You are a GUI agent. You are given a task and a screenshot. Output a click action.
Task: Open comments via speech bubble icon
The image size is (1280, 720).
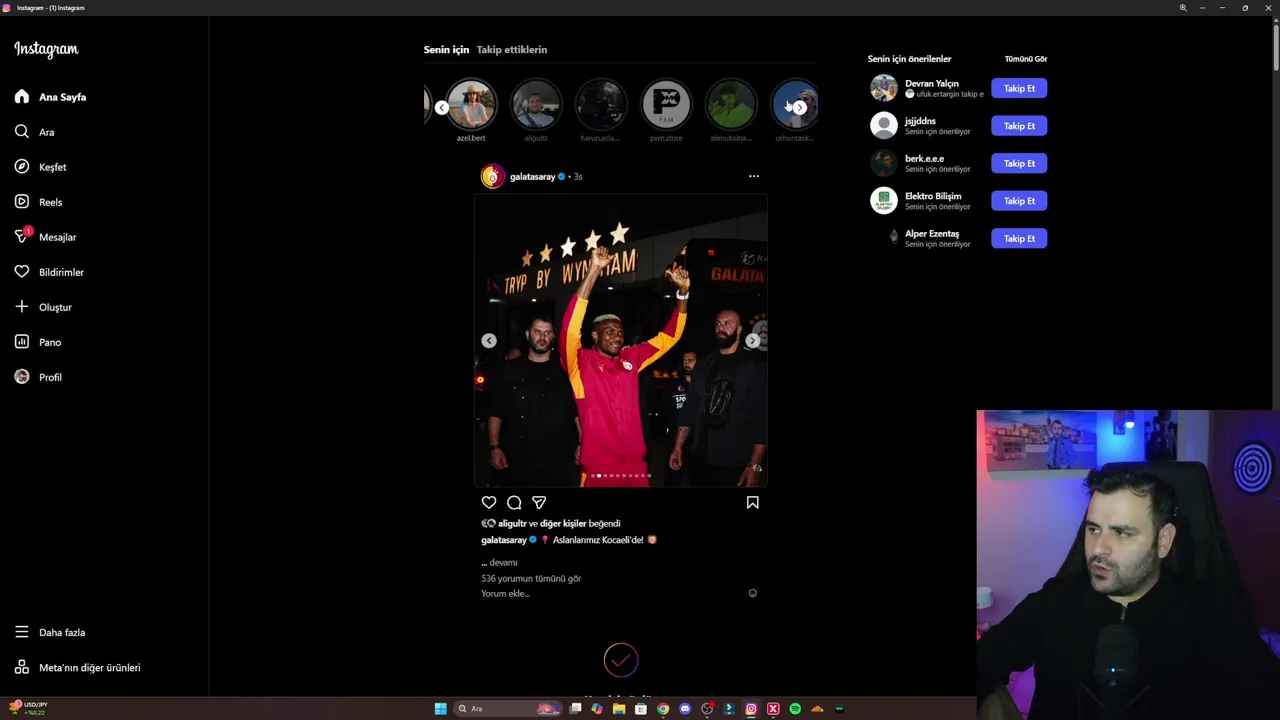click(514, 503)
